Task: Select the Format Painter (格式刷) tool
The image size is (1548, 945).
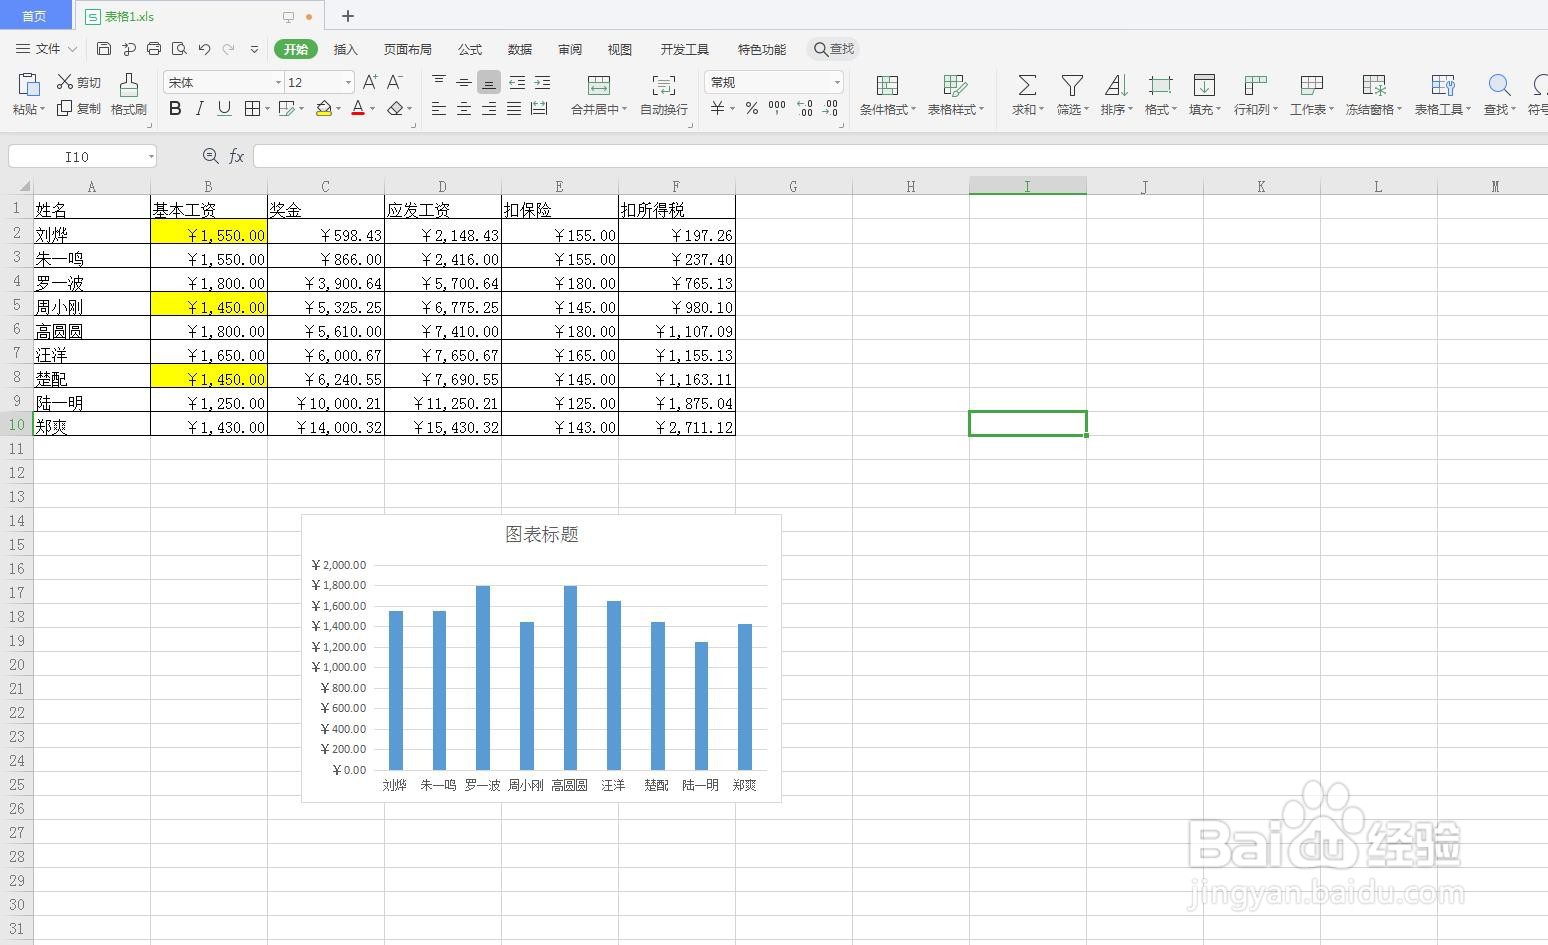Action: (x=128, y=85)
